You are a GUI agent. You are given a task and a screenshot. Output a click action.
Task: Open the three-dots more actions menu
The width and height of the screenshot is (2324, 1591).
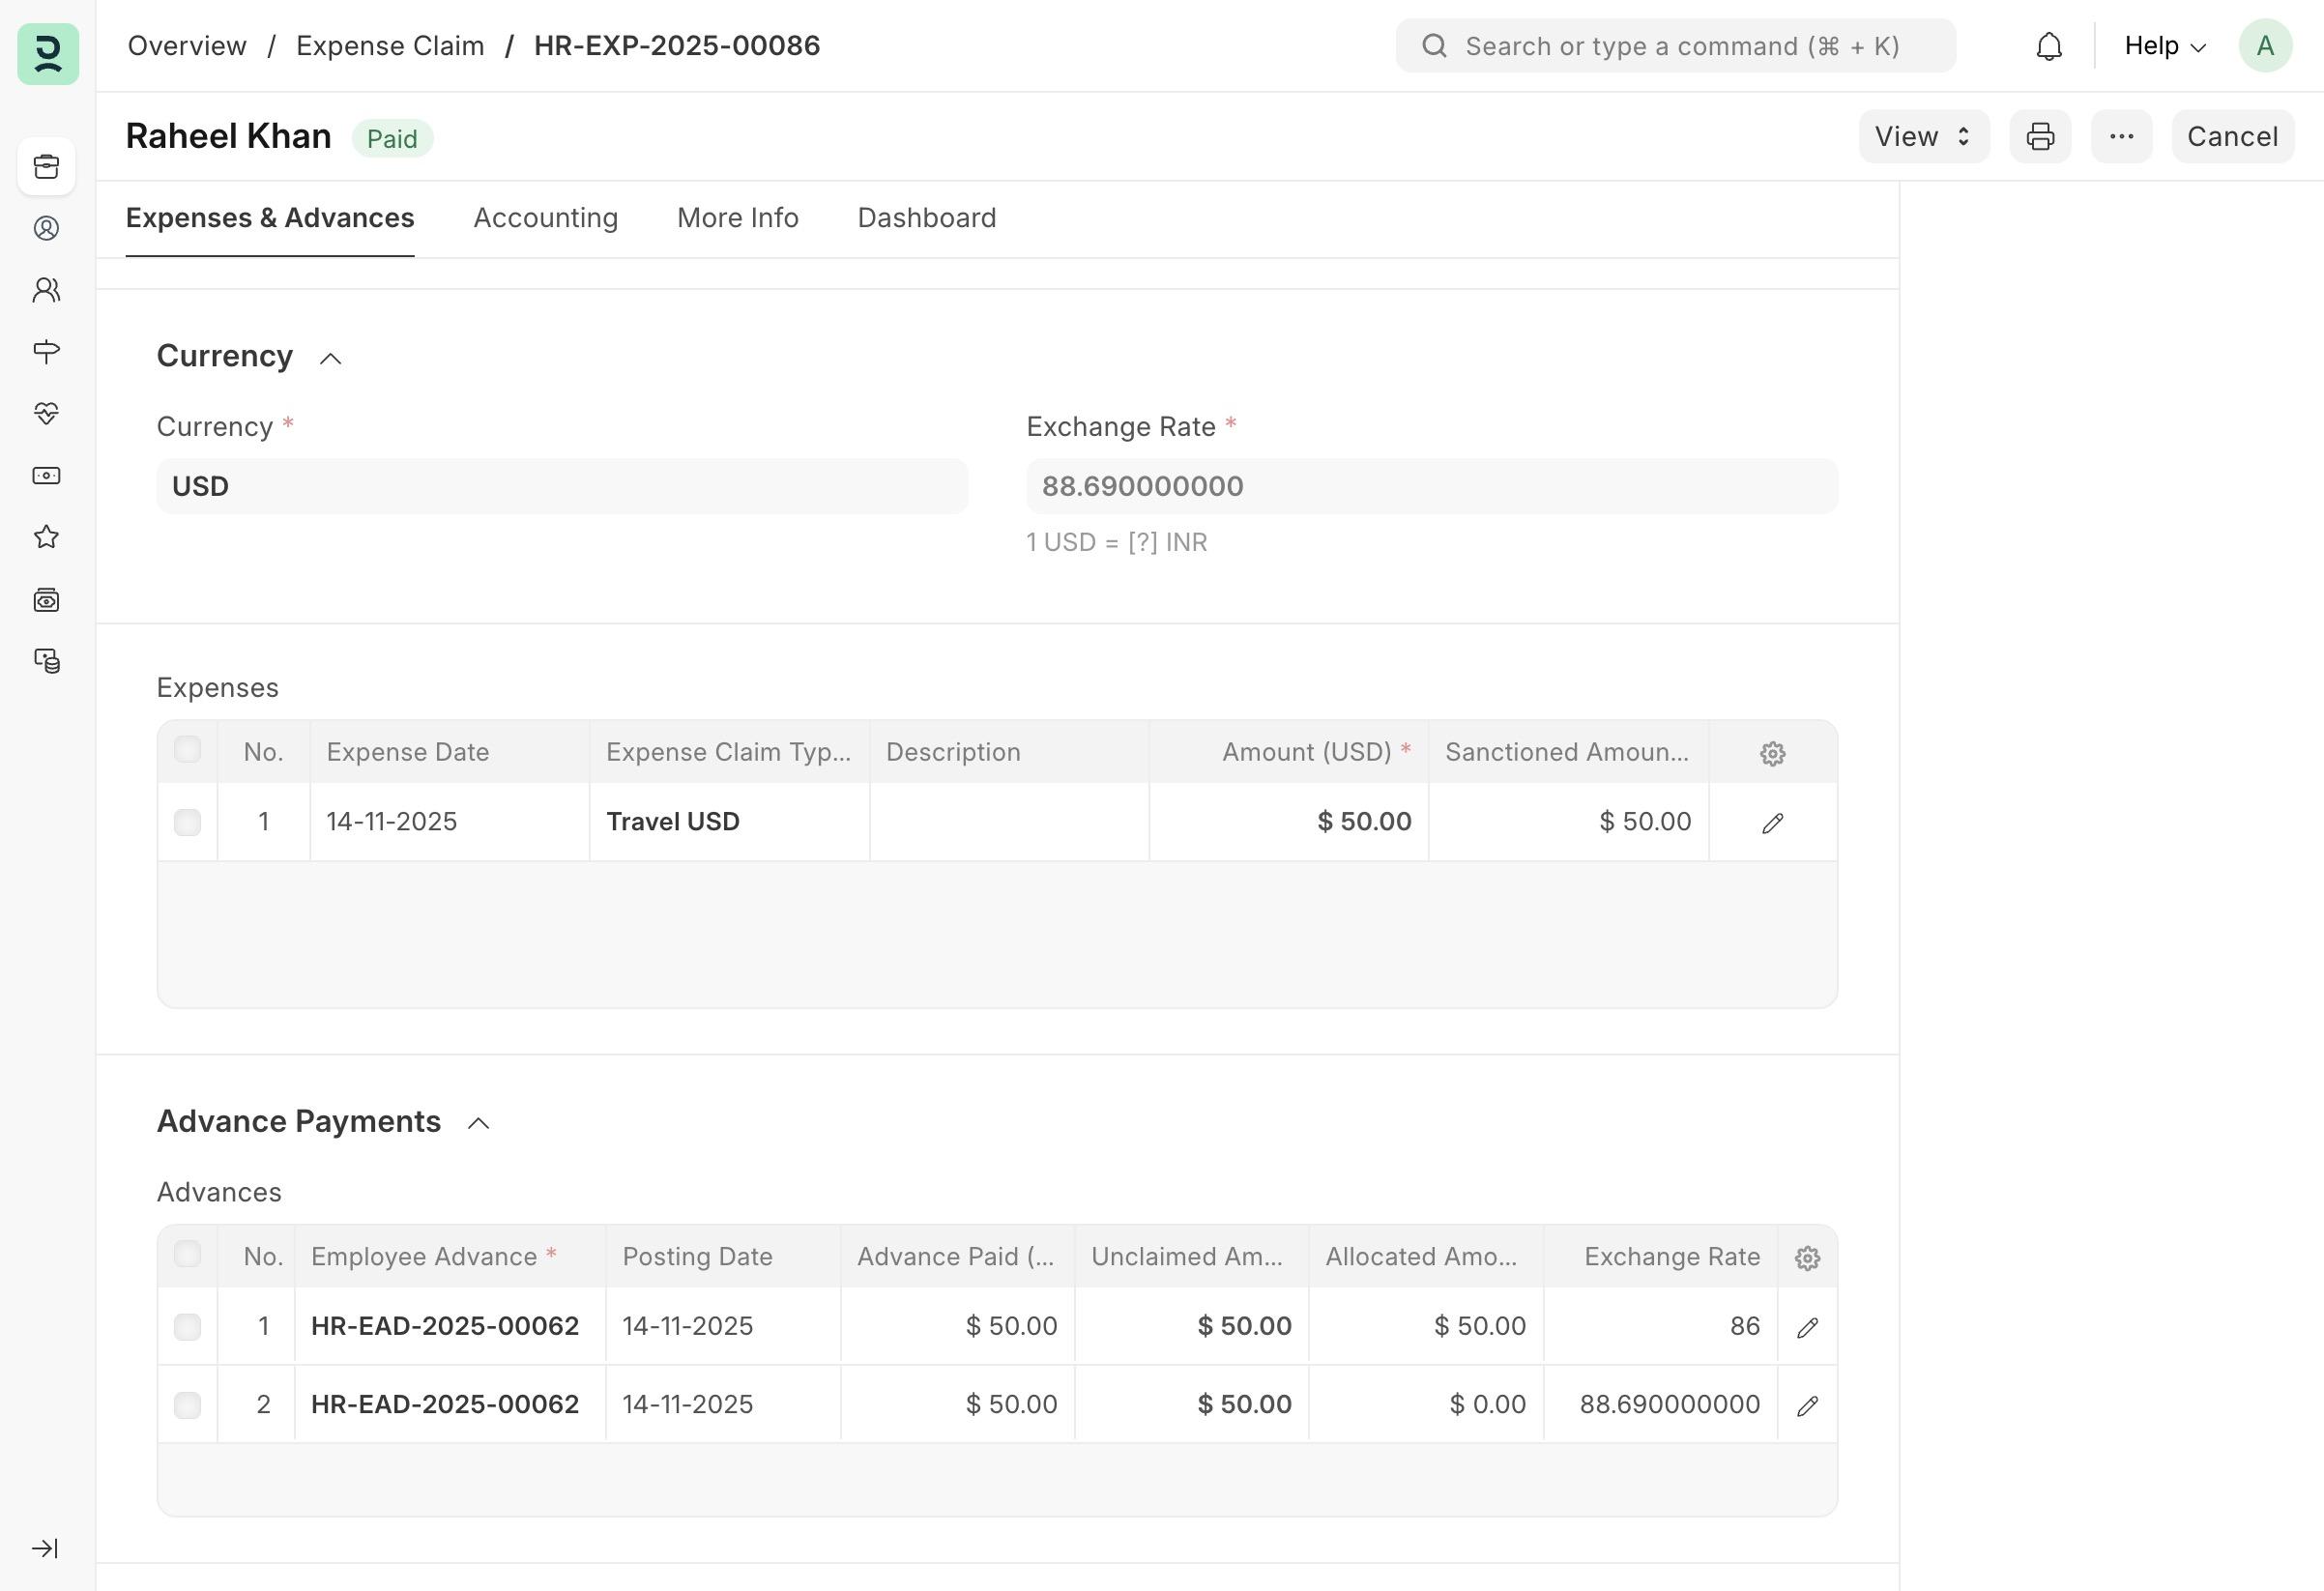coord(2121,137)
